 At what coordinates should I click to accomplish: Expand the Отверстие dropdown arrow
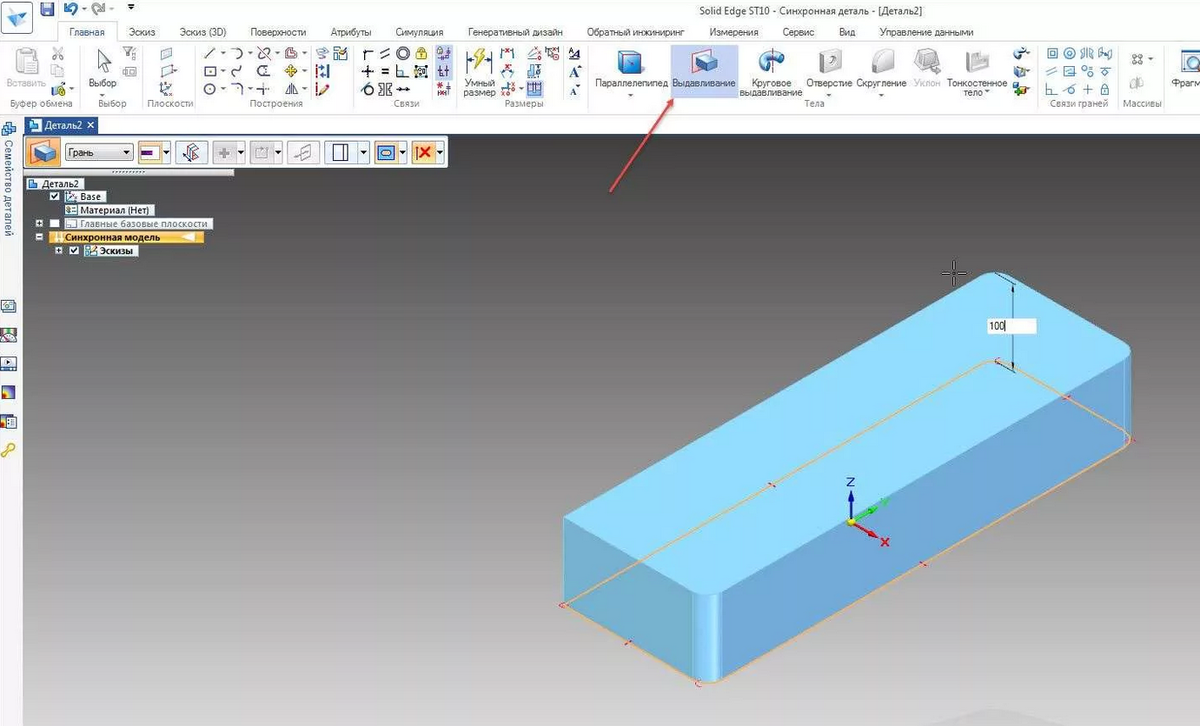(829, 94)
